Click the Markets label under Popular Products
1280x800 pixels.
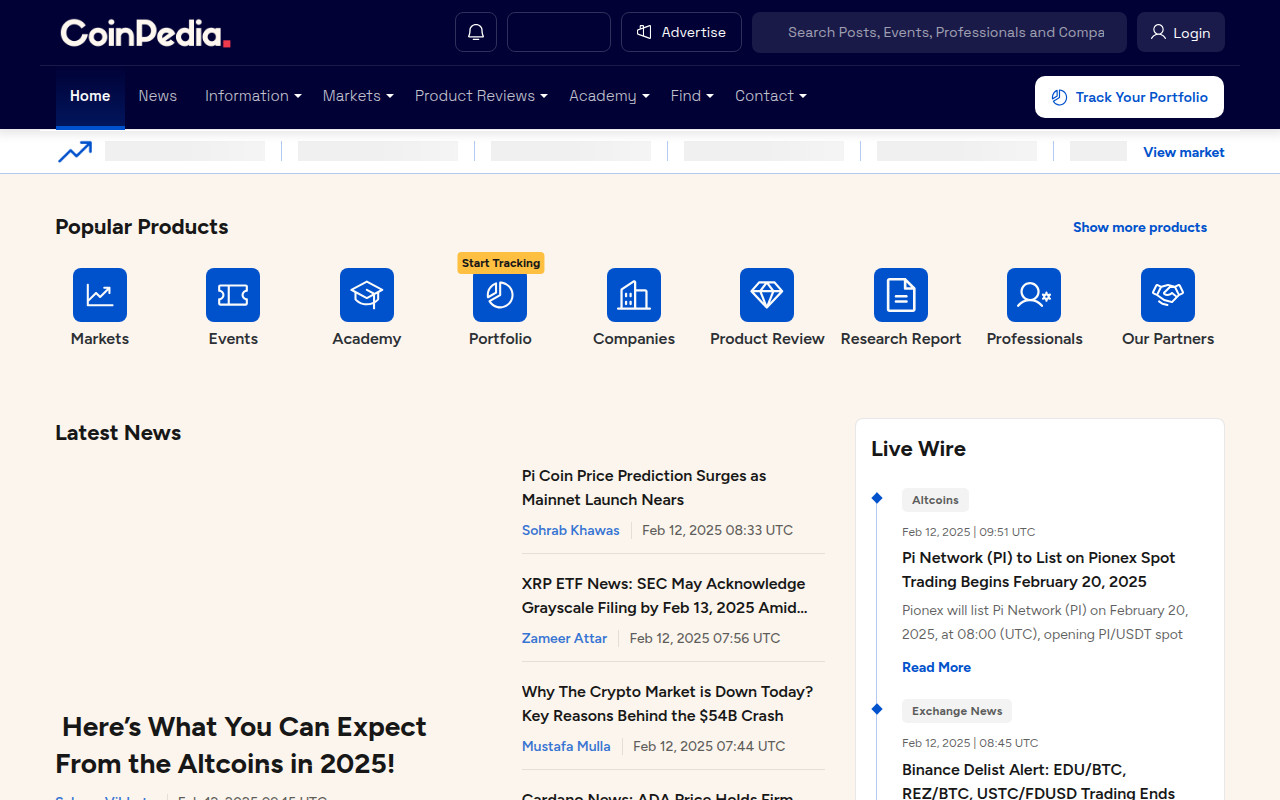100,339
